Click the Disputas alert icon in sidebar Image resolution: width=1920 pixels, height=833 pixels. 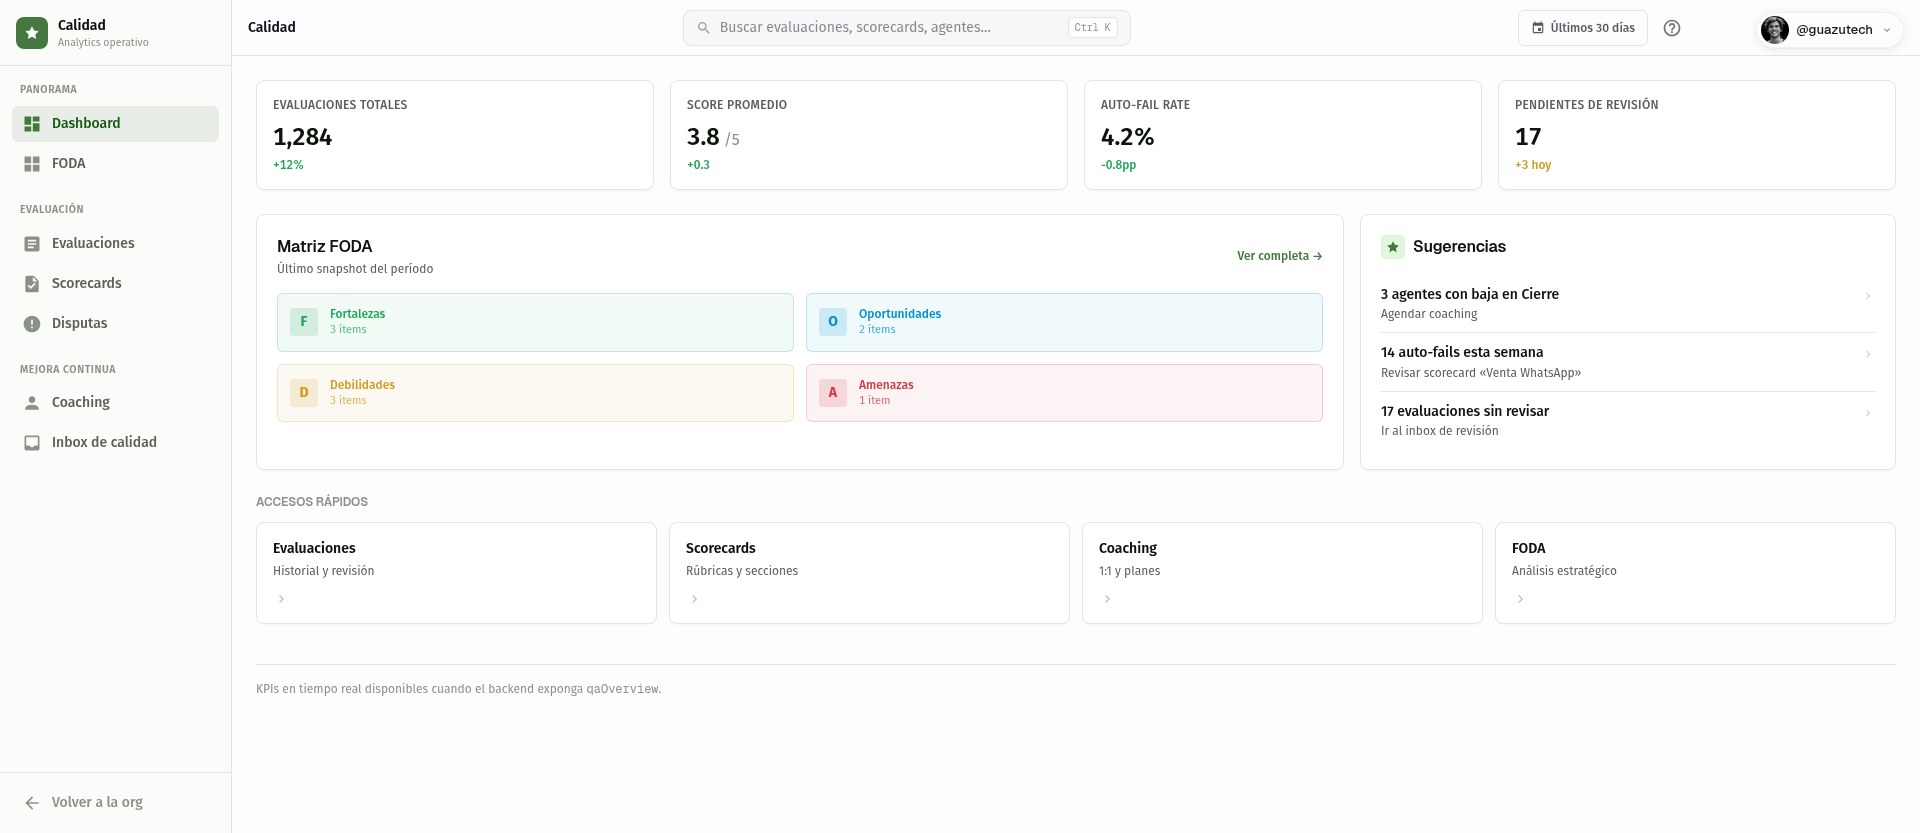coord(32,323)
